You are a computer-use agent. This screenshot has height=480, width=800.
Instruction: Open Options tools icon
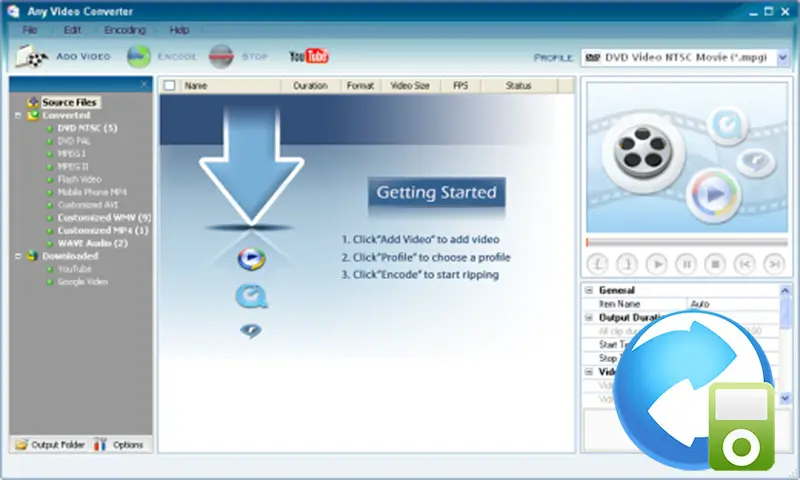(100, 444)
